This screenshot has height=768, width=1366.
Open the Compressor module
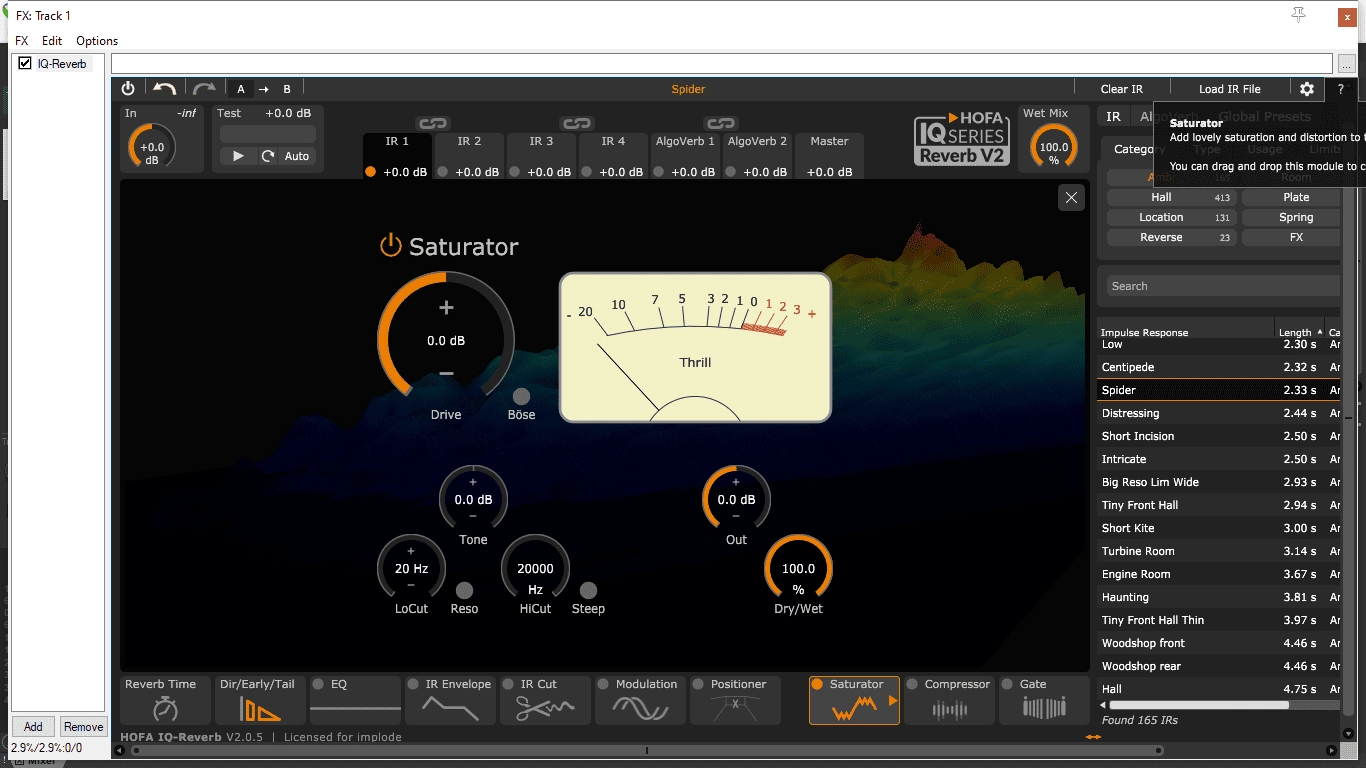click(x=949, y=700)
